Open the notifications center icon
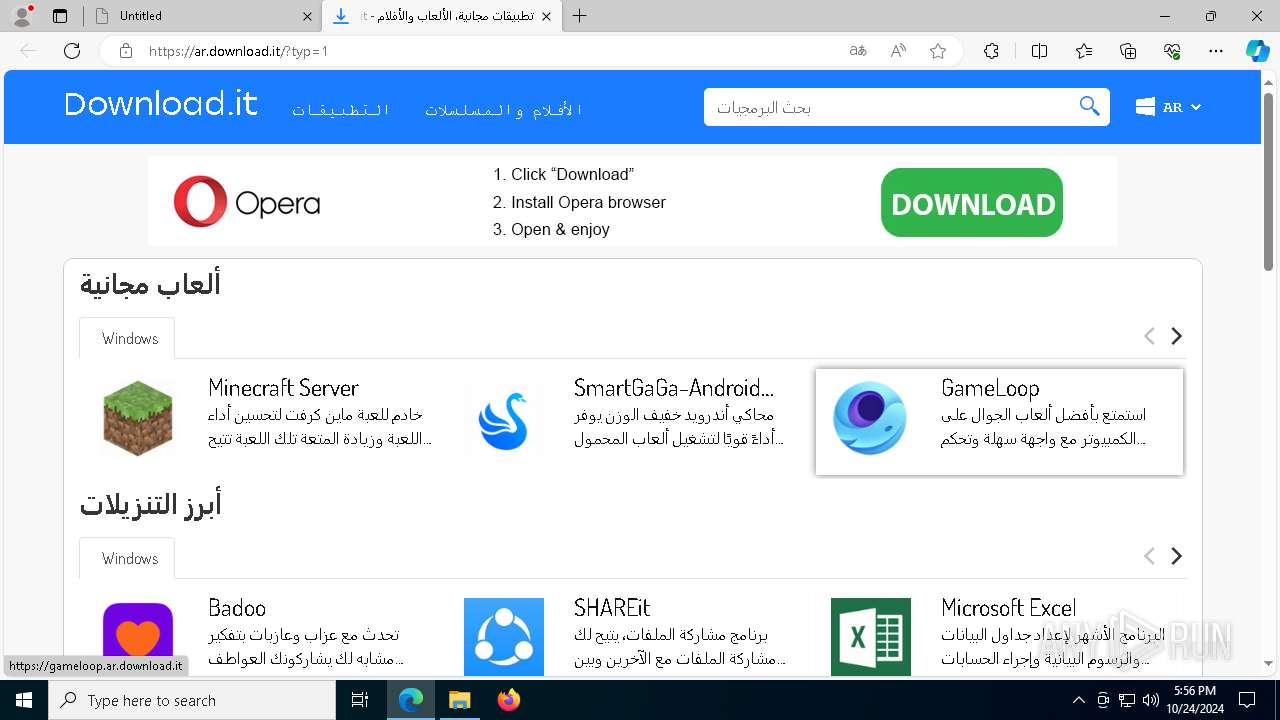 click(1247, 700)
